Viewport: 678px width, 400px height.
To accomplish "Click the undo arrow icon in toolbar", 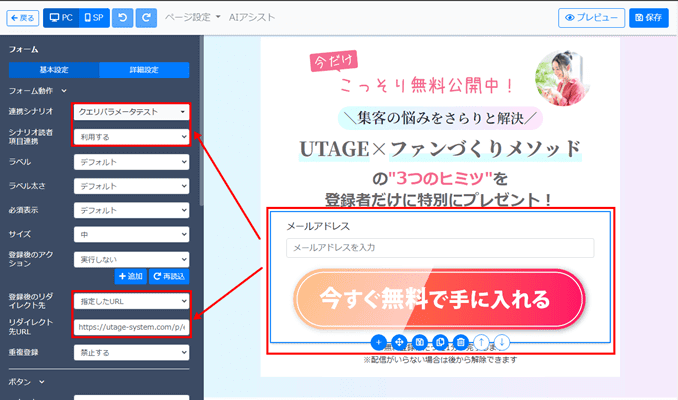I will (x=122, y=18).
